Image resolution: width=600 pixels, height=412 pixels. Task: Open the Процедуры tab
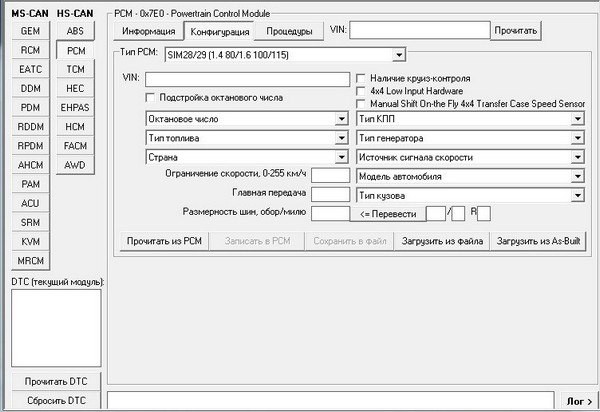pyautogui.click(x=289, y=31)
